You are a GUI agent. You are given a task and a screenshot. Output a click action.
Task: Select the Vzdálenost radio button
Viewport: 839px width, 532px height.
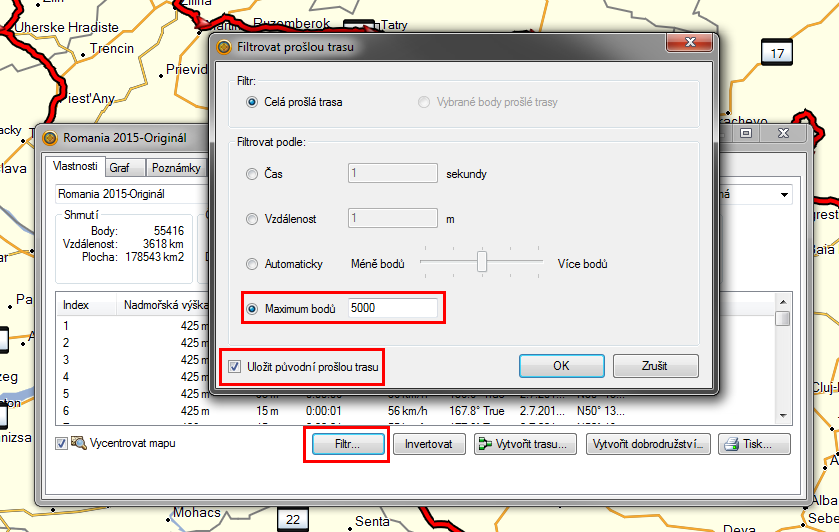(x=251, y=219)
